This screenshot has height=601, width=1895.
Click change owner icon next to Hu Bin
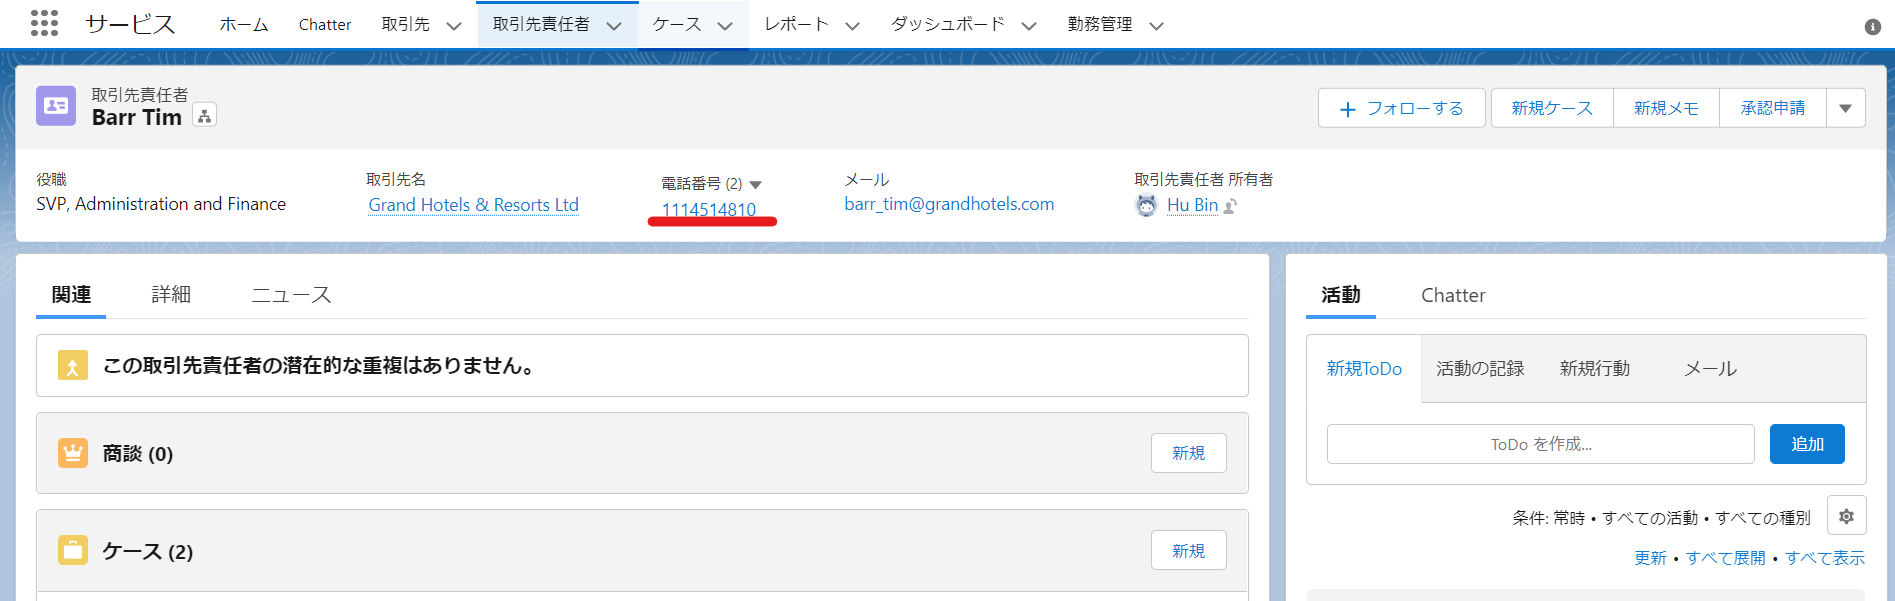click(1230, 206)
